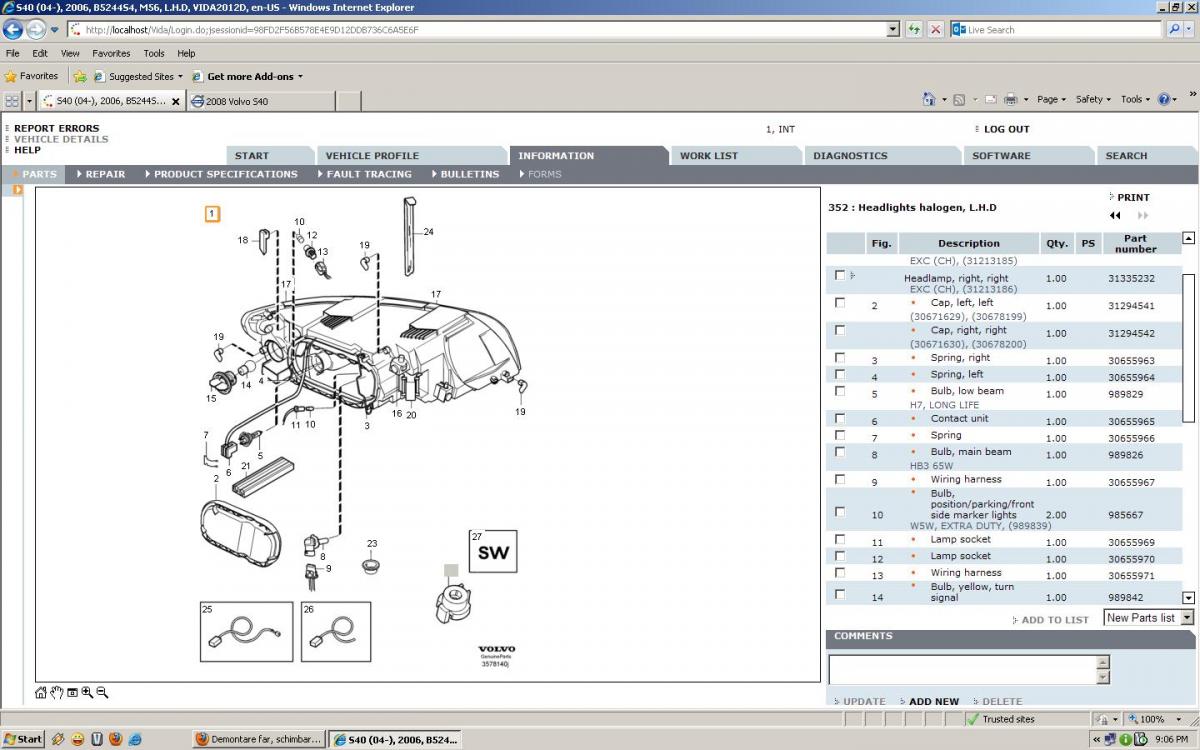The image size is (1200, 750).
Task: Refresh the page with the green arrows icon
Action: pyautogui.click(x=914, y=29)
